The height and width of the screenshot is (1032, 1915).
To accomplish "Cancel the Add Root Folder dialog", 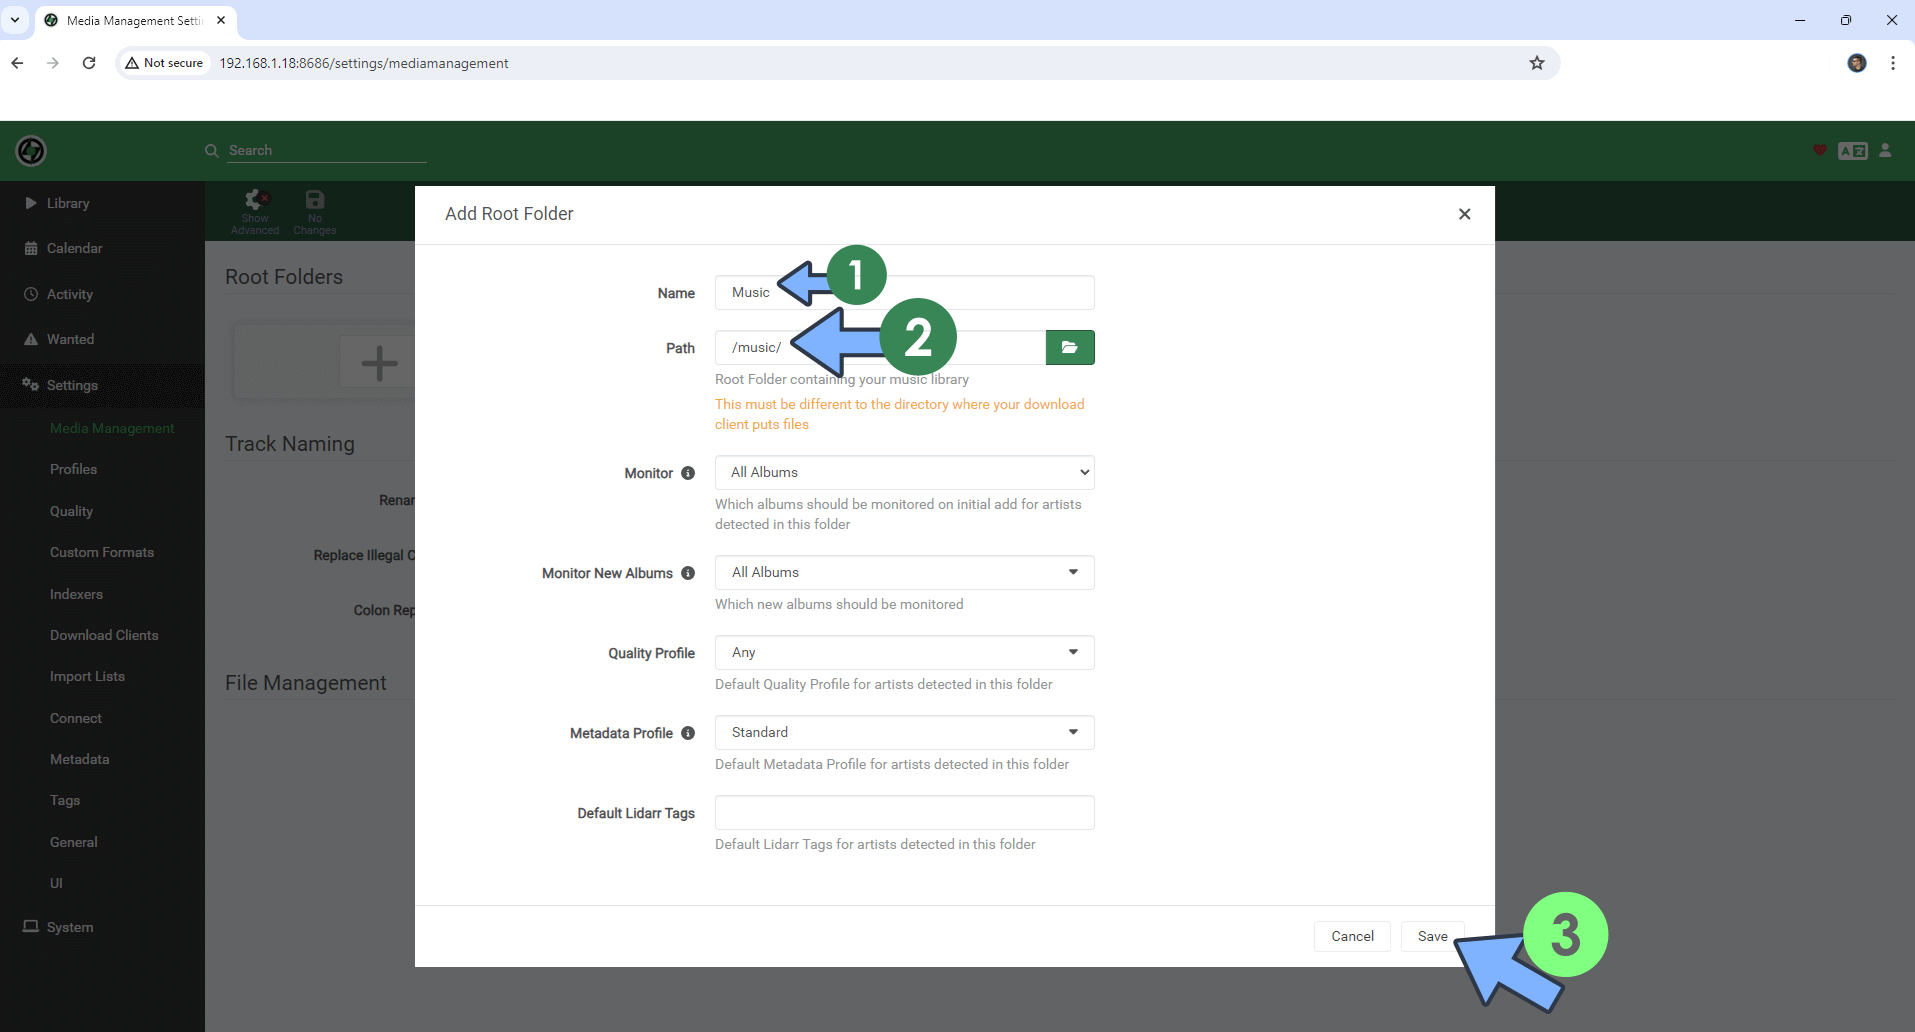I will pyautogui.click(x=1351, y=936).
